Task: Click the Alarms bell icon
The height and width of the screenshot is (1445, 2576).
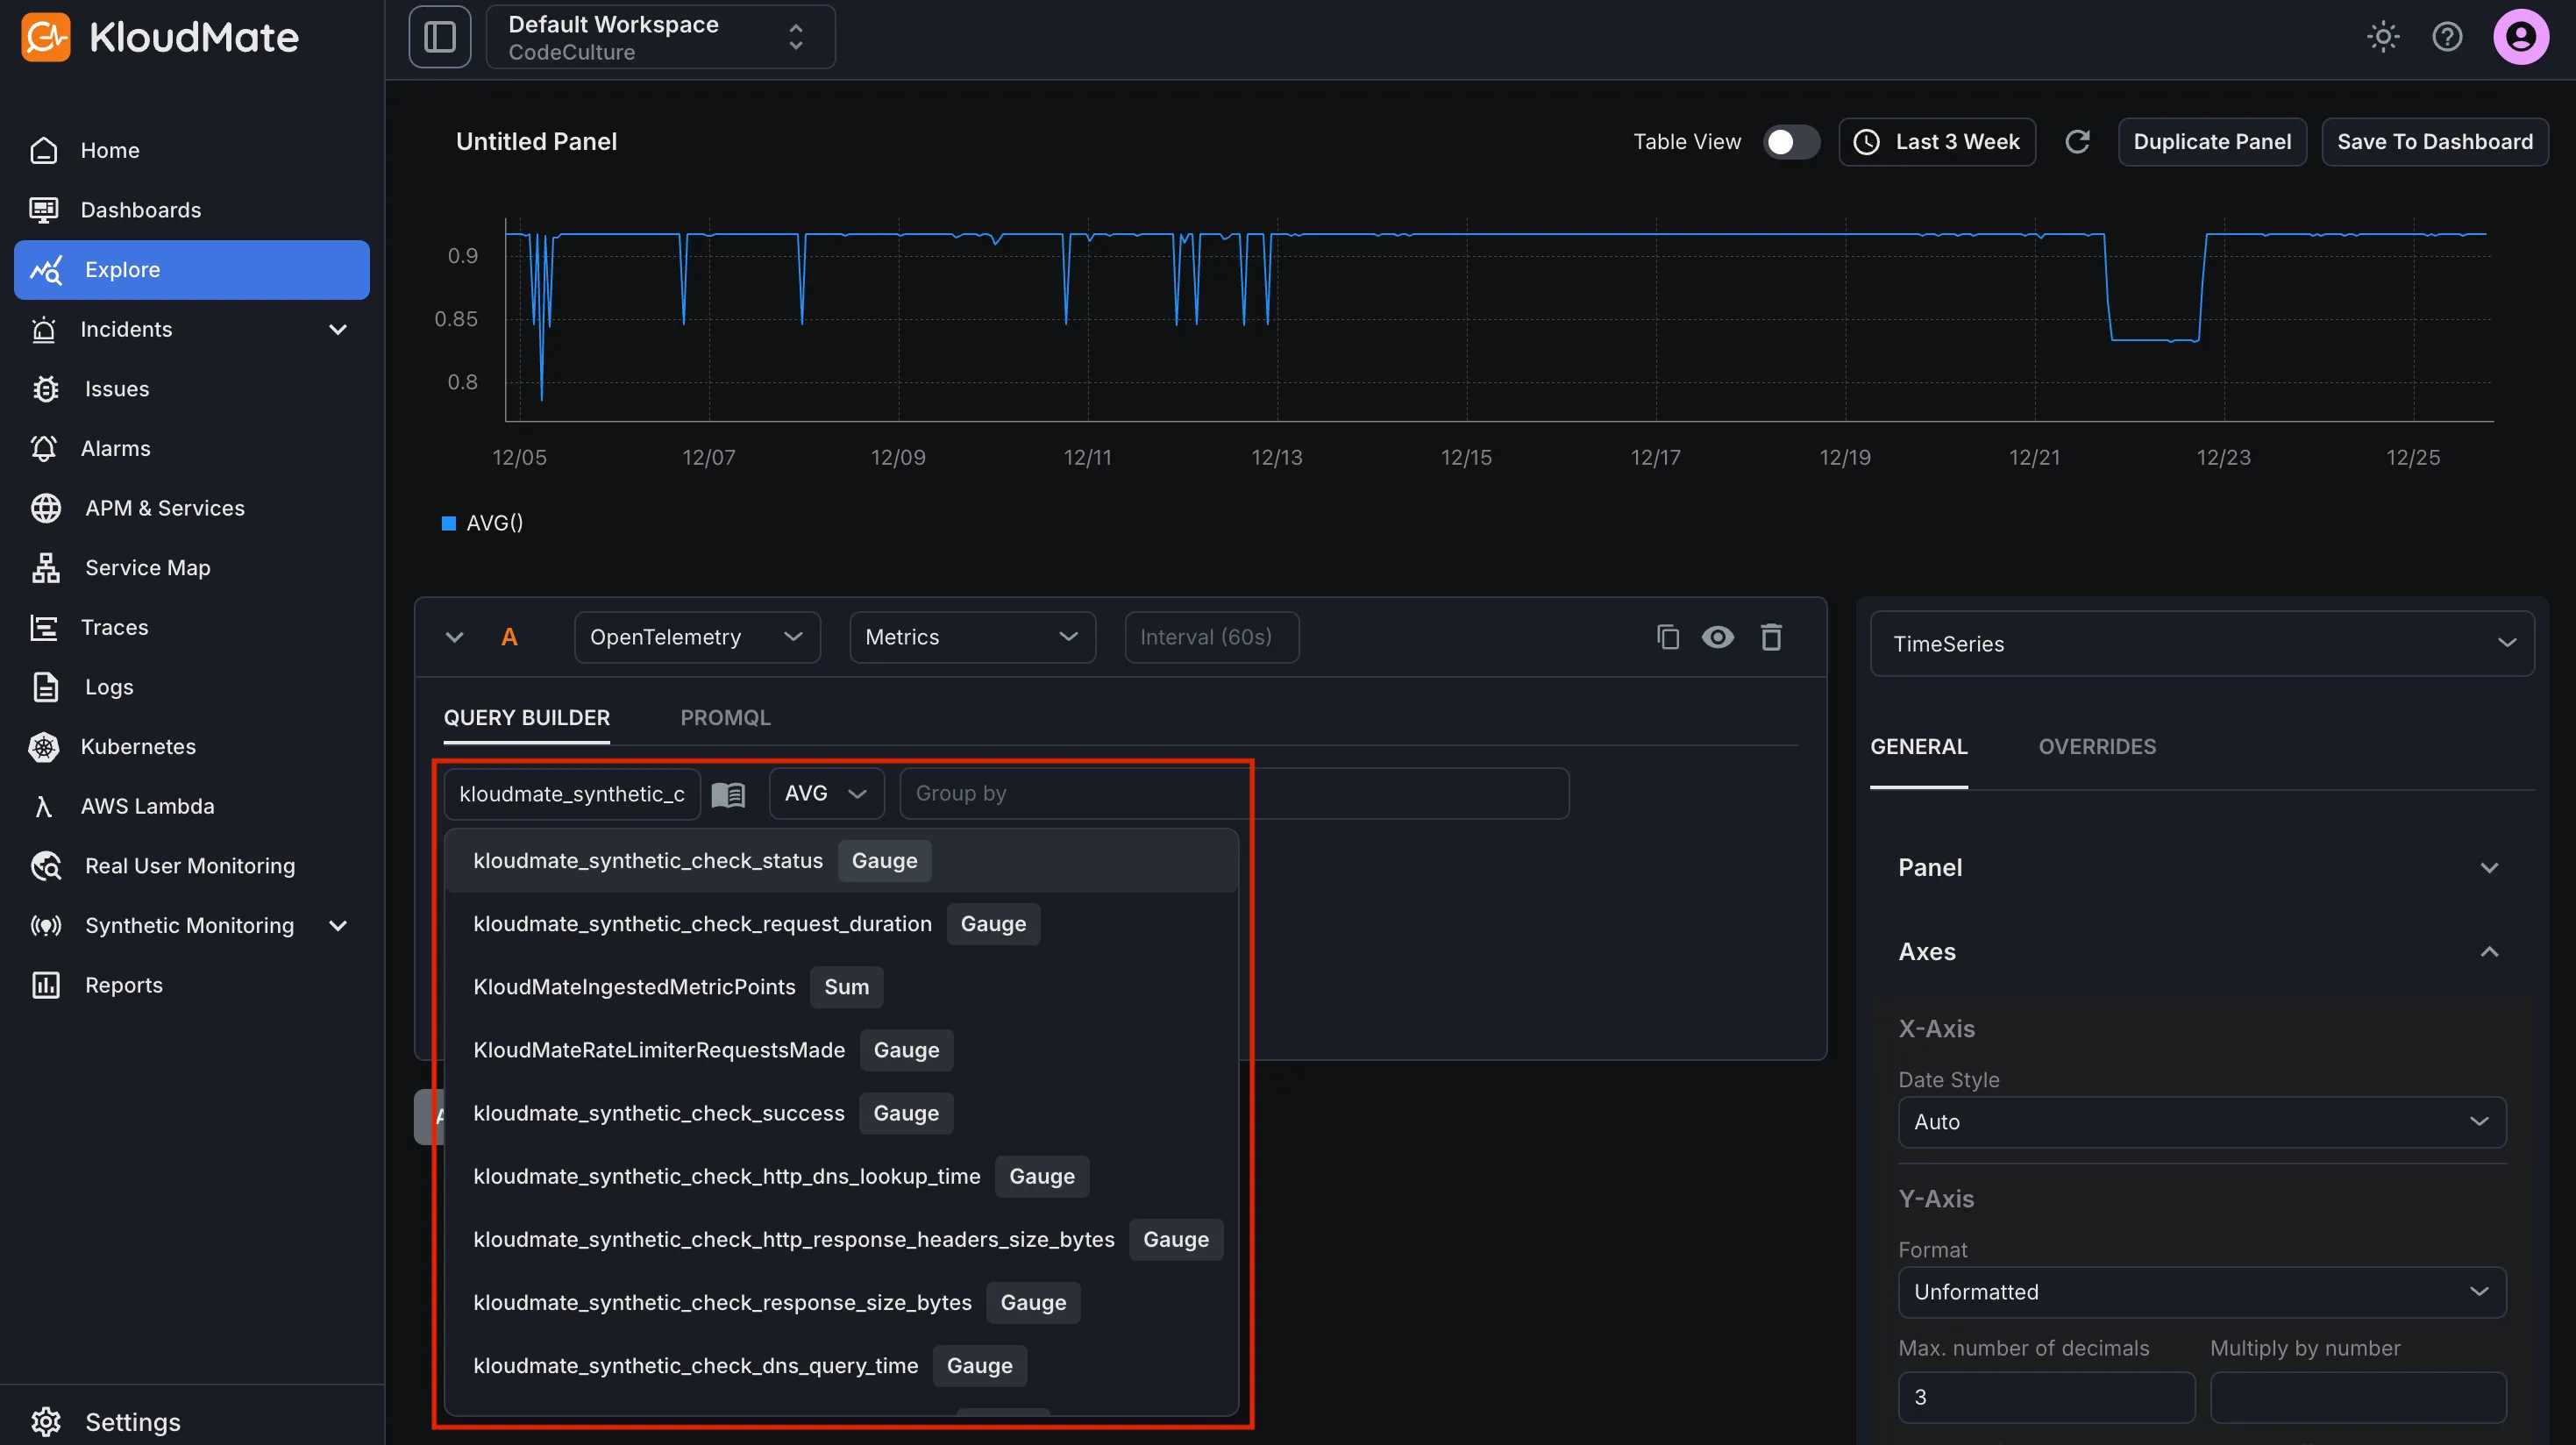Action: [x=44, y=448]
